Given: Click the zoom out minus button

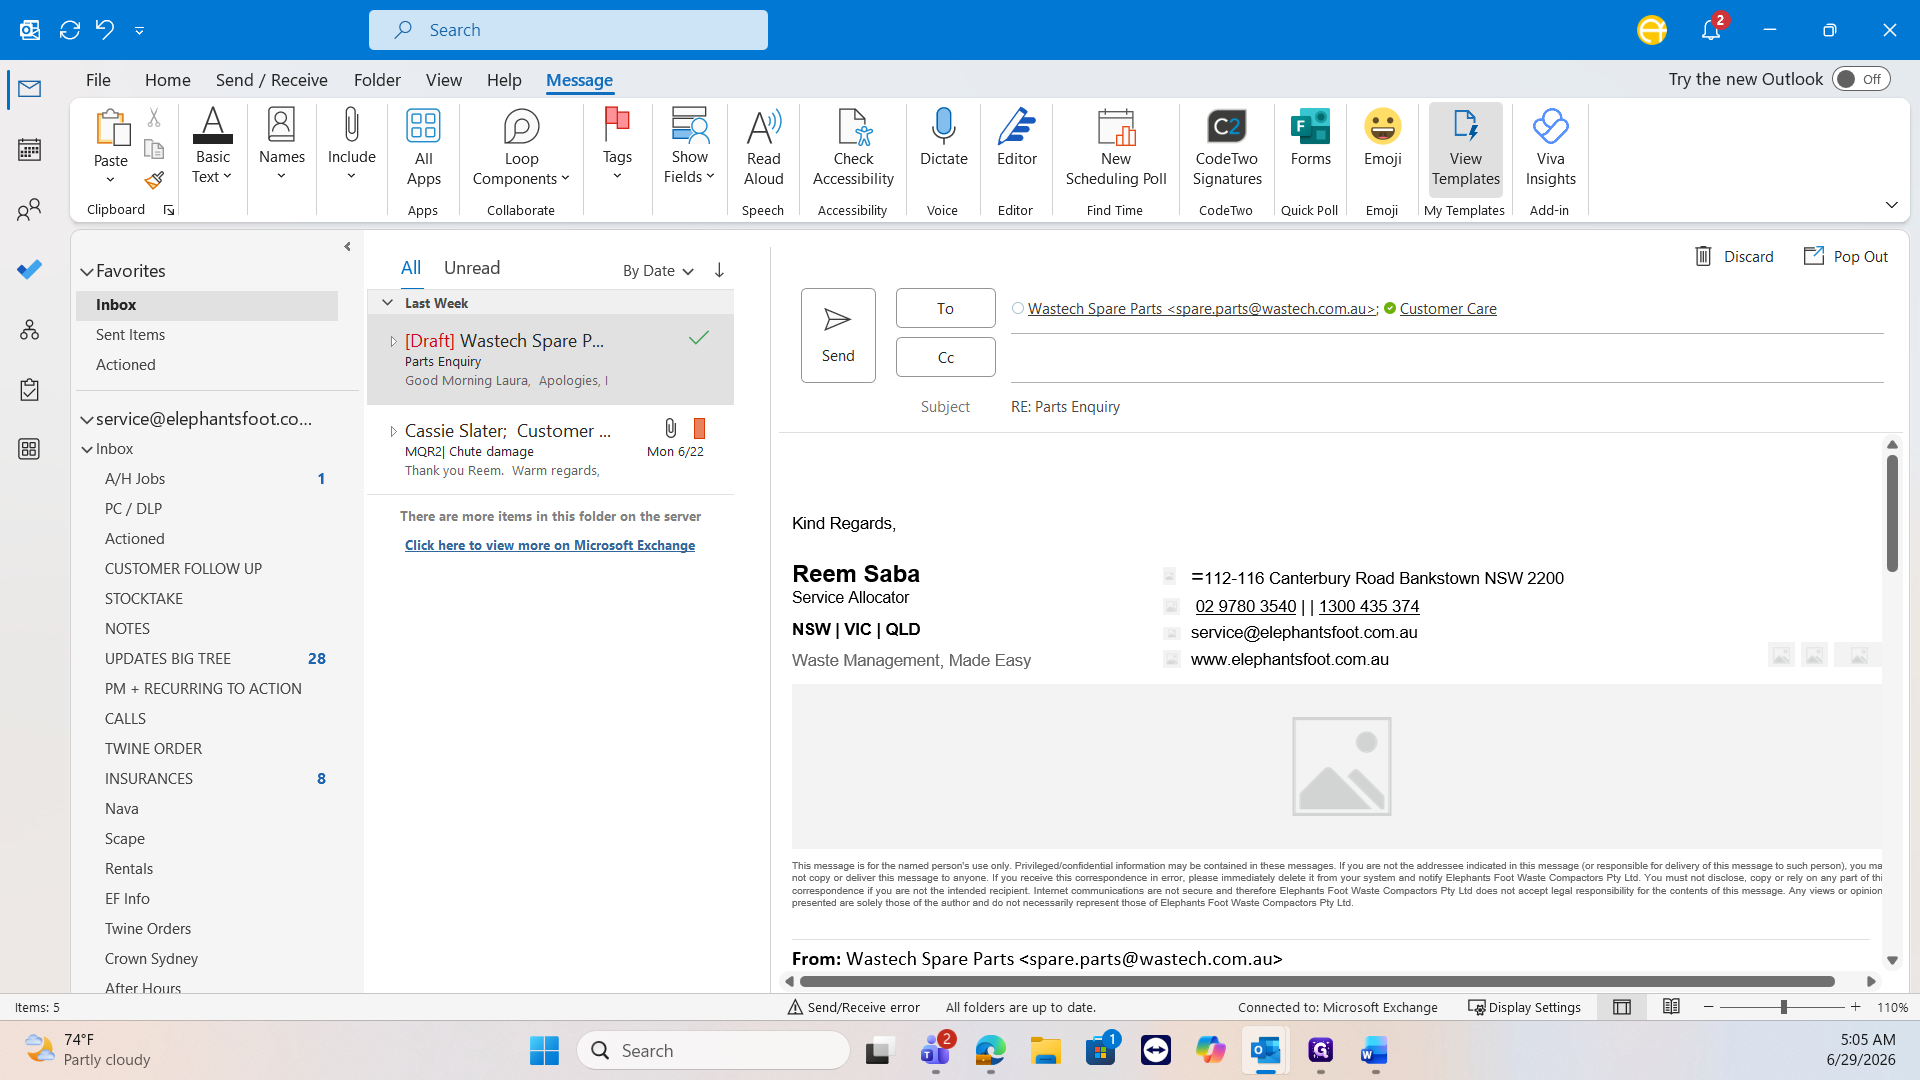Looking at the screenshot, I should point(1709,1007).
